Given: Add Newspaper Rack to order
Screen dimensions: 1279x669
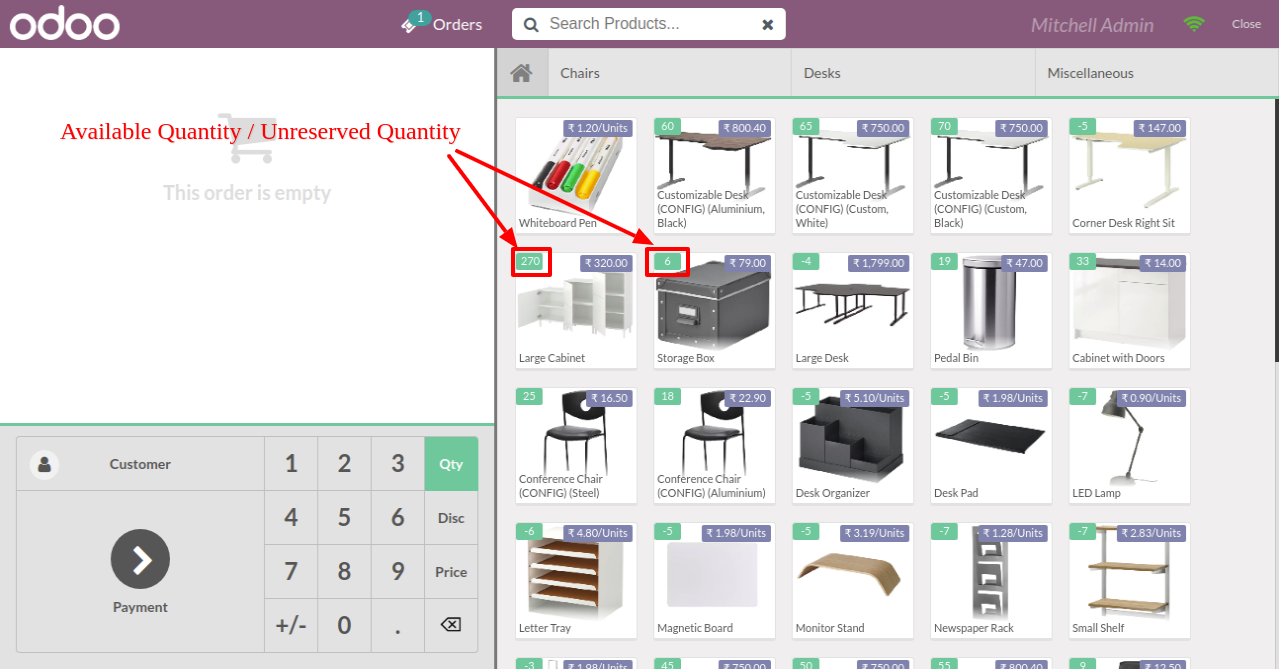Looking at the screenshot, I should [x=991, y=580].
